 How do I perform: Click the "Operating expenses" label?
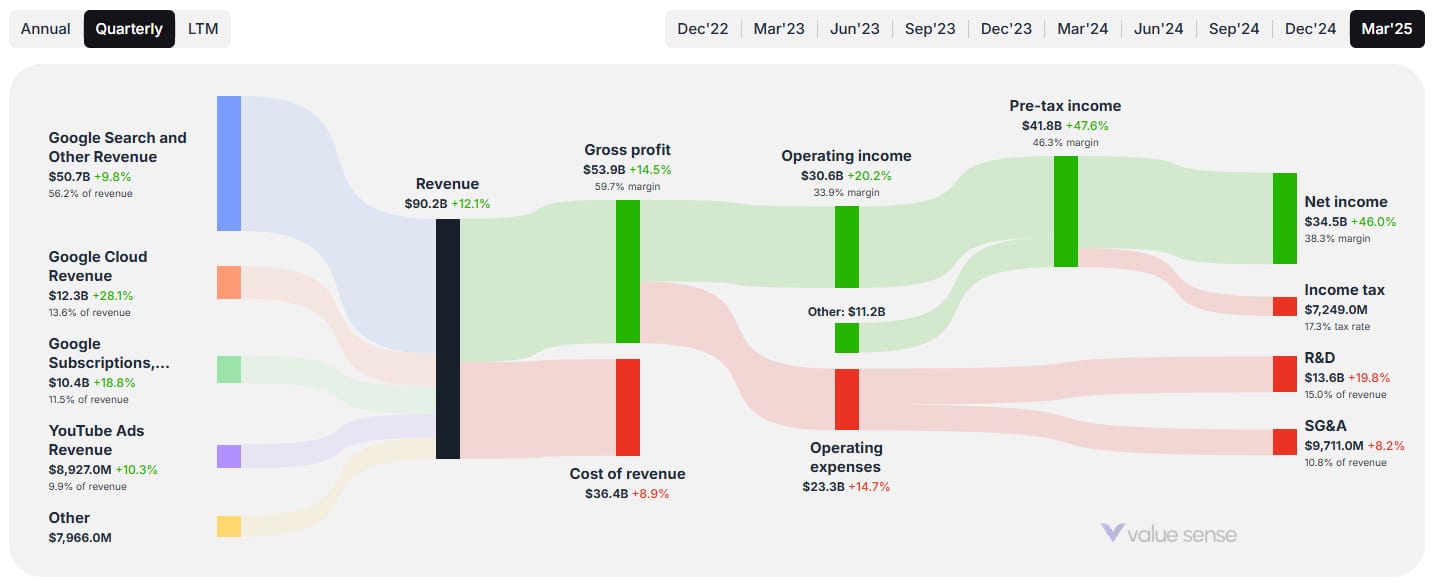click(846, 457)
